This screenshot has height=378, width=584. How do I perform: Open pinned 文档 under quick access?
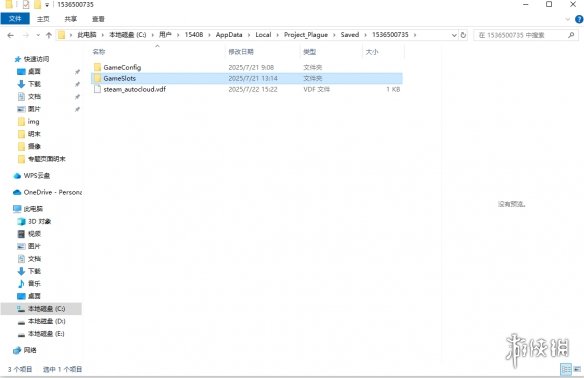click(34, 96)
